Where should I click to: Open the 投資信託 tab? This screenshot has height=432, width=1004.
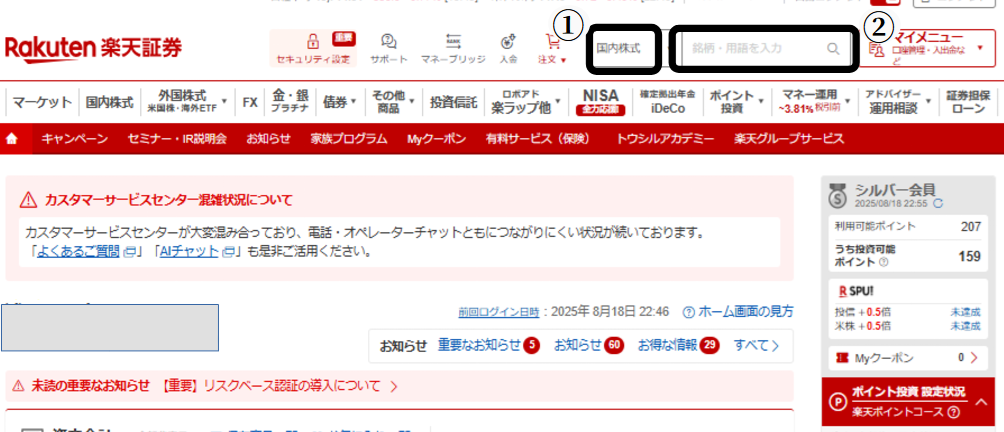click(x=453, y=102)
